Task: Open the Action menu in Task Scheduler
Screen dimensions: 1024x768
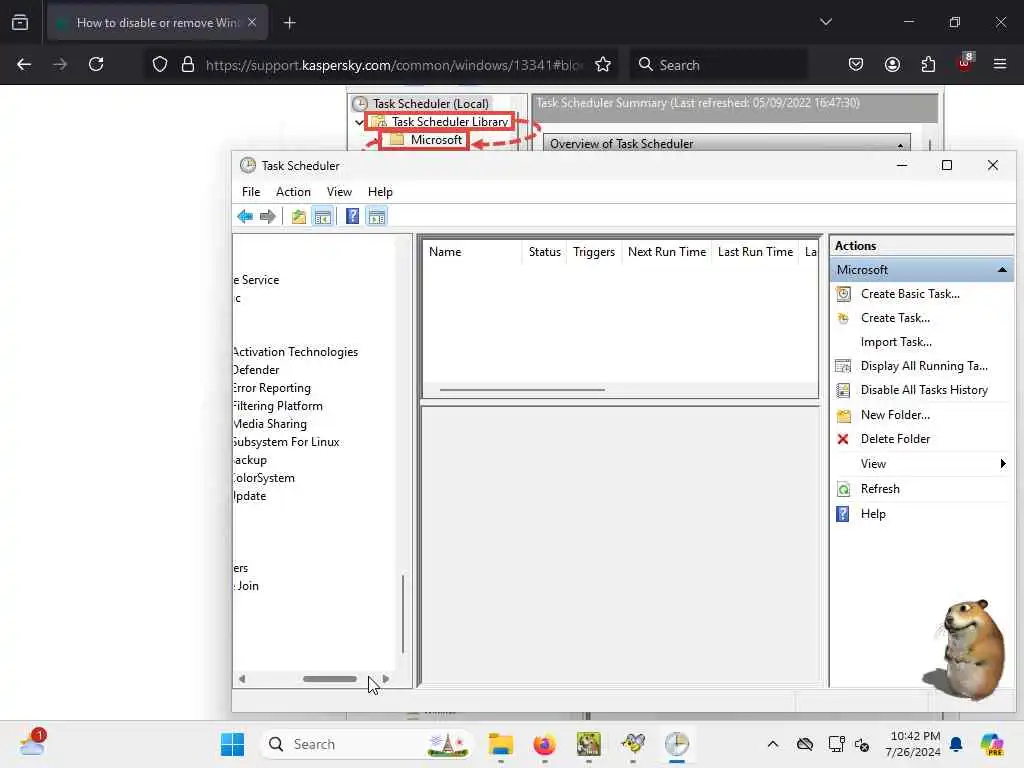Action: pos(293,191)
